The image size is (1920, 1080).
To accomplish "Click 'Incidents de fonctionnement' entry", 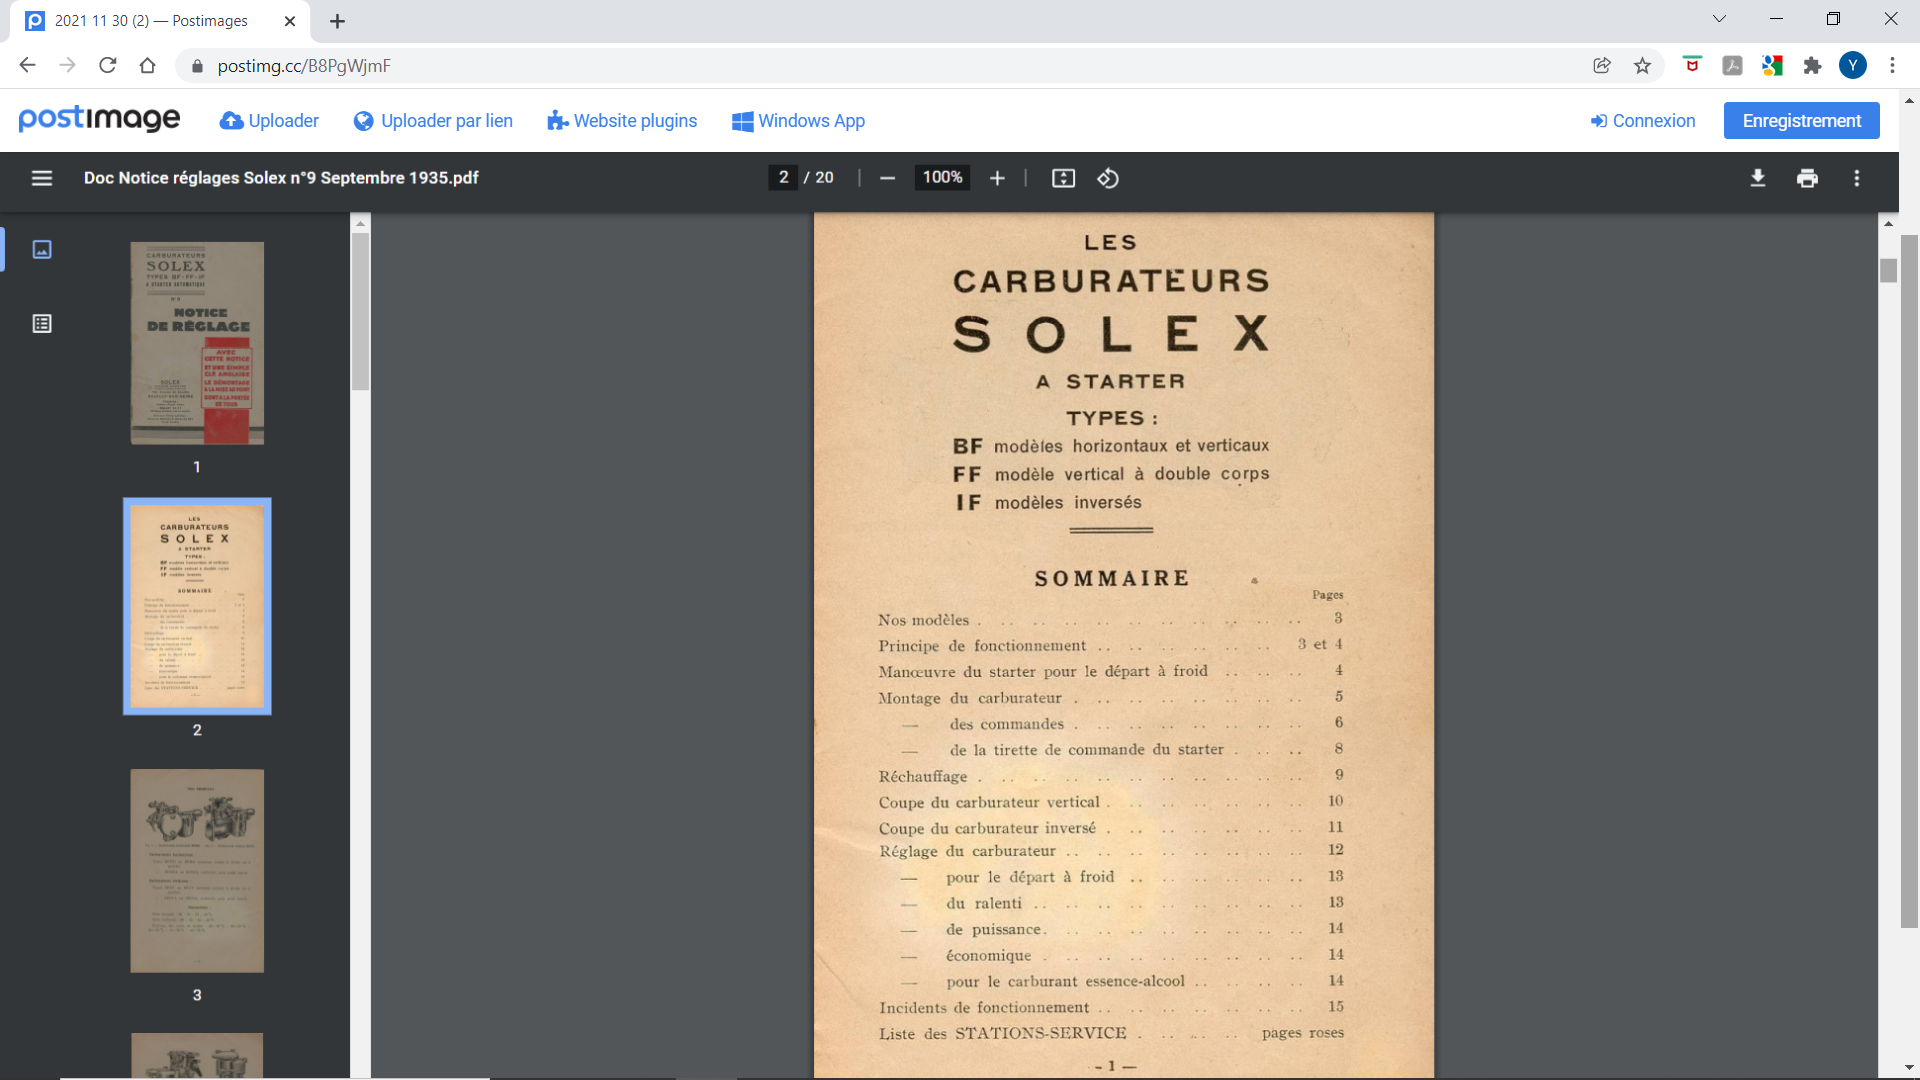I will [x=984, y=1008].
